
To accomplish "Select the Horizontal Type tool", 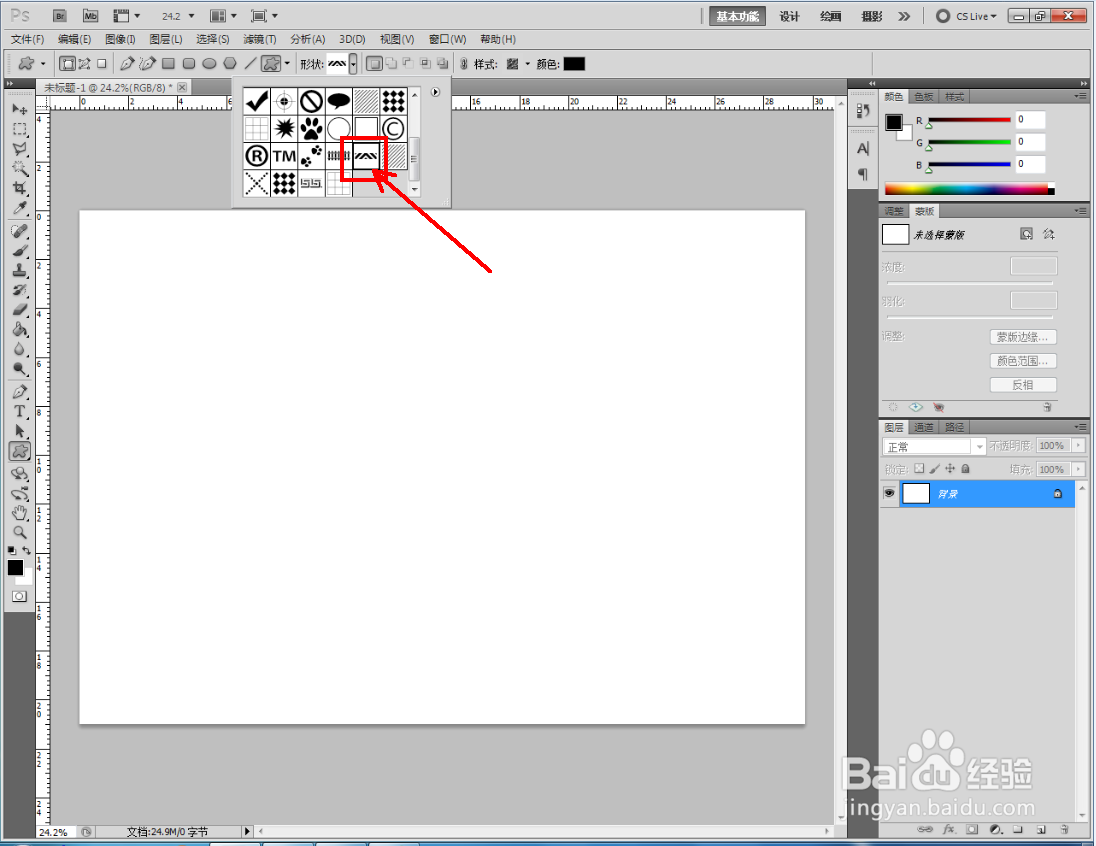I will point(20,412).
